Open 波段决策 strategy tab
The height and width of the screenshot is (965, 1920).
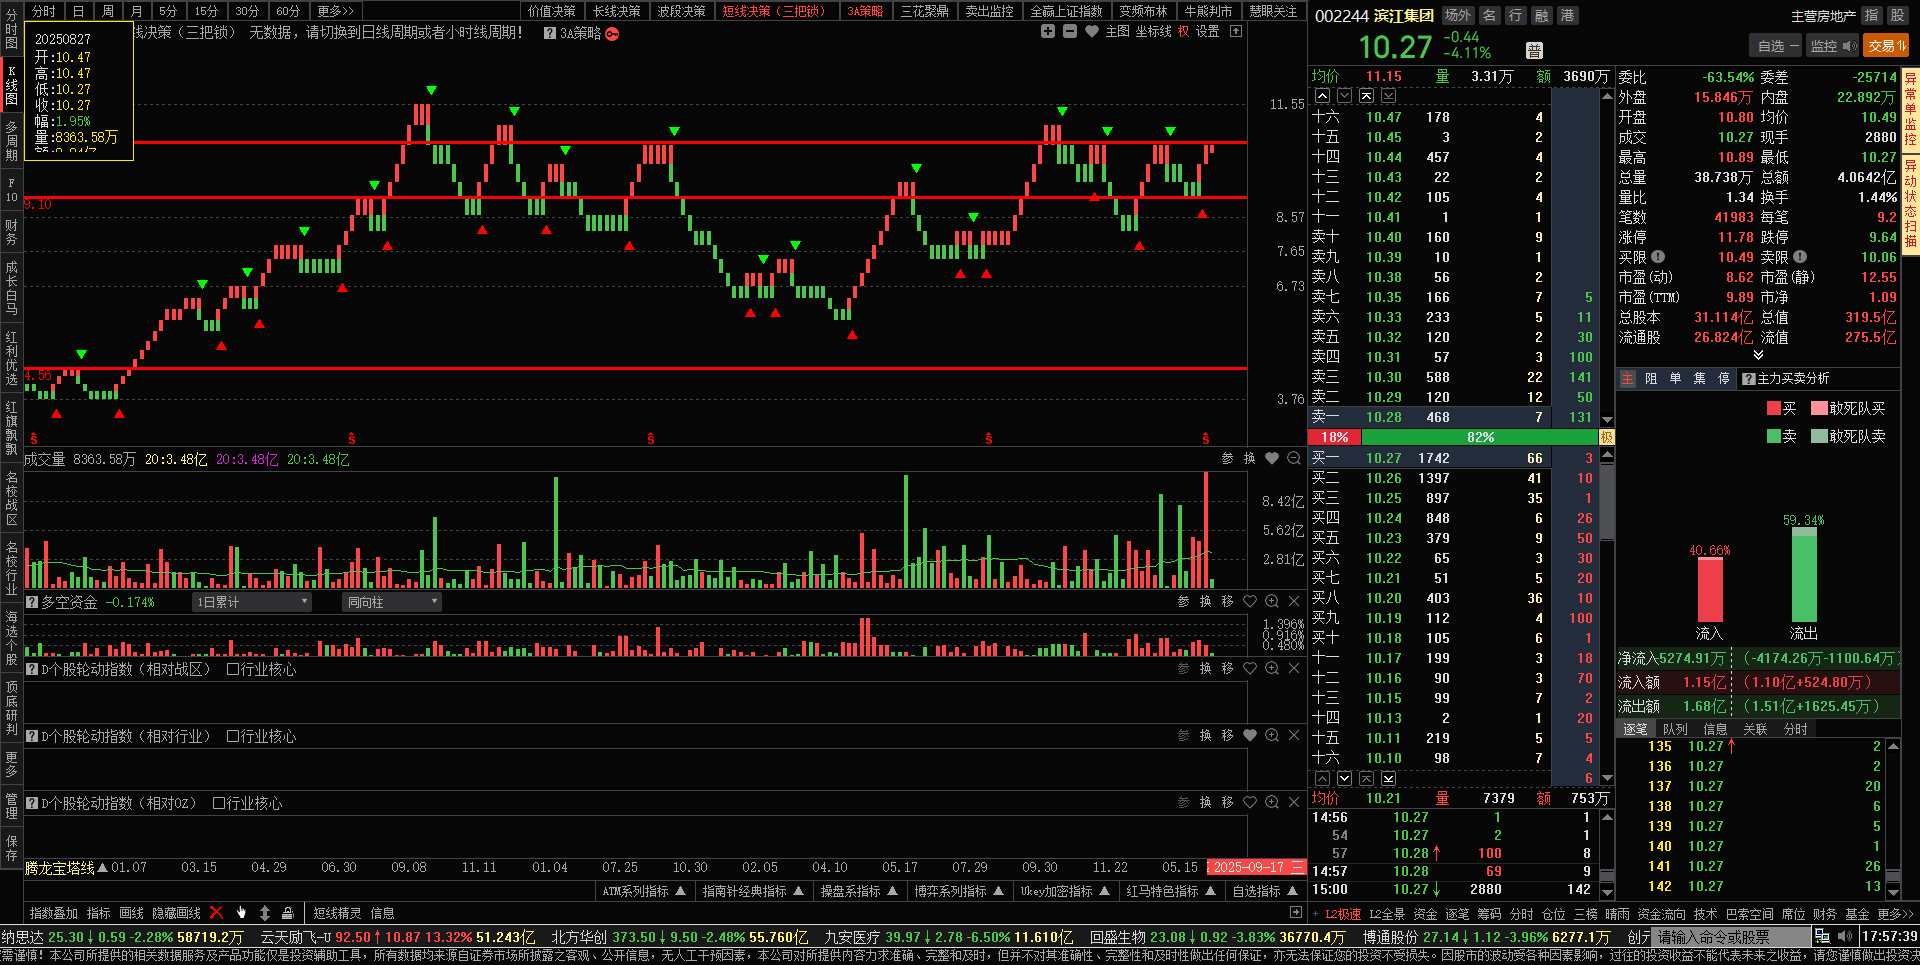coord(682,11)
